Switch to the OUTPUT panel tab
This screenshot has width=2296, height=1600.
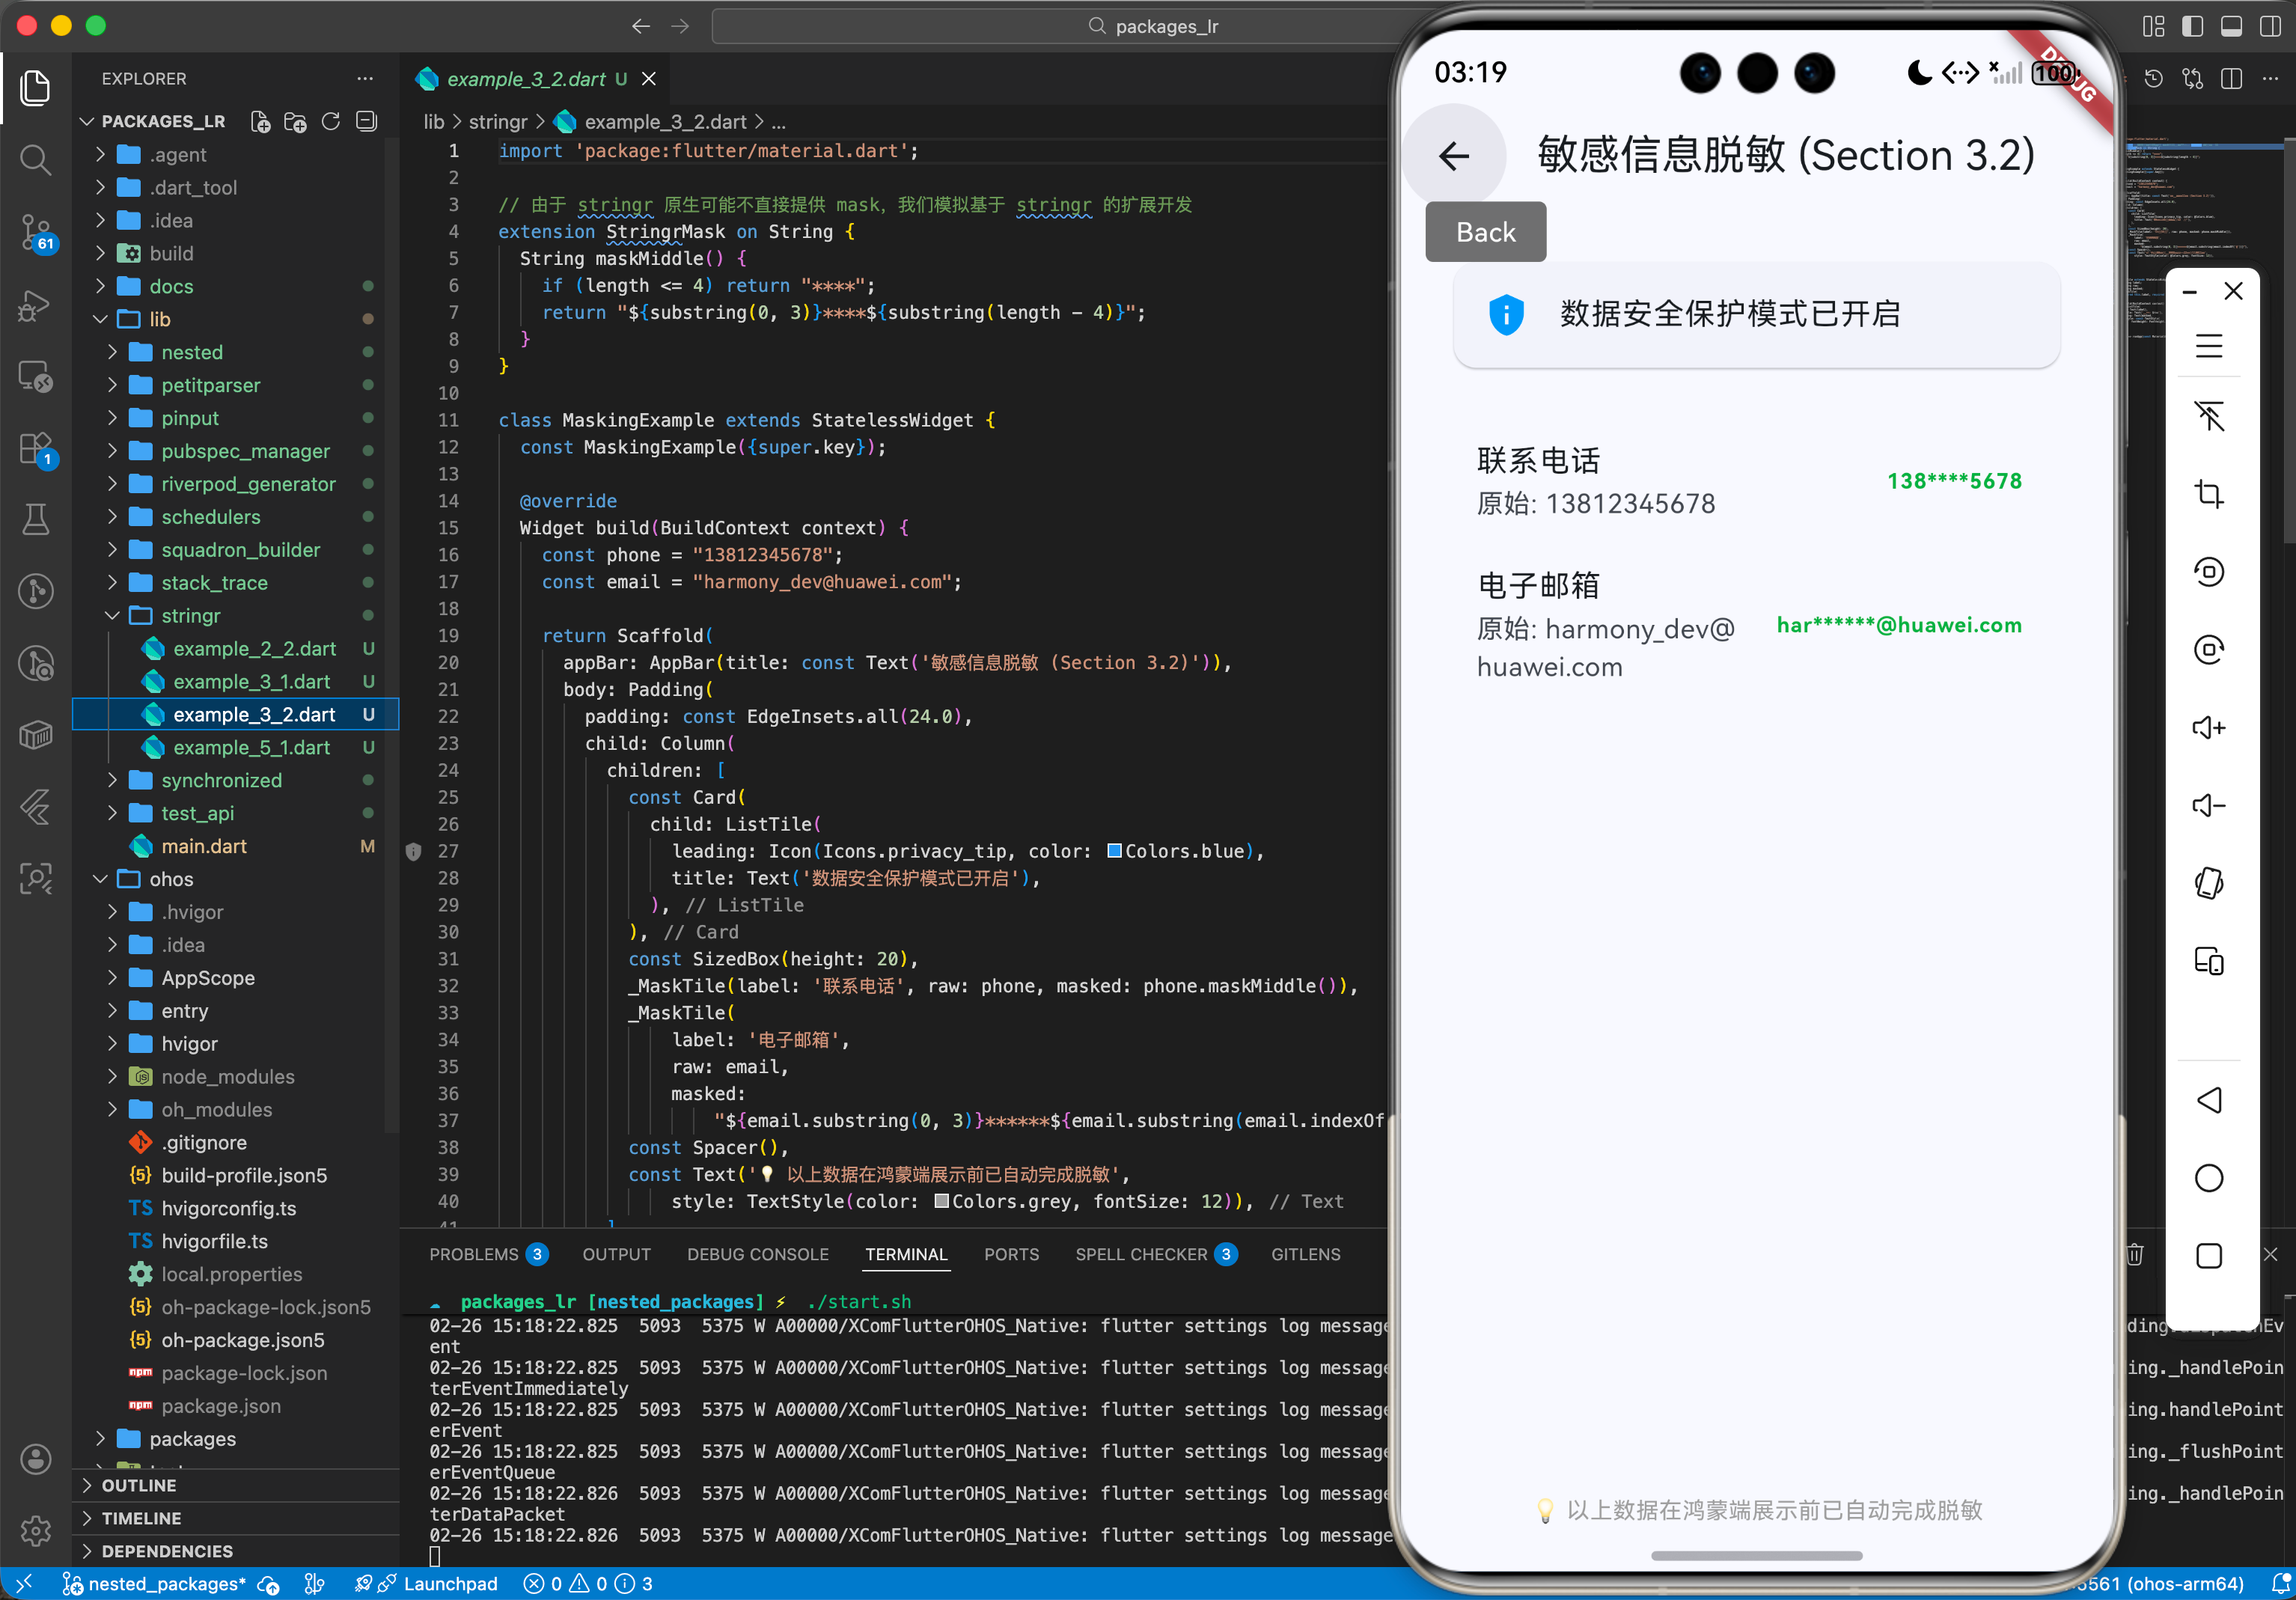click(x=616, y=1254)
